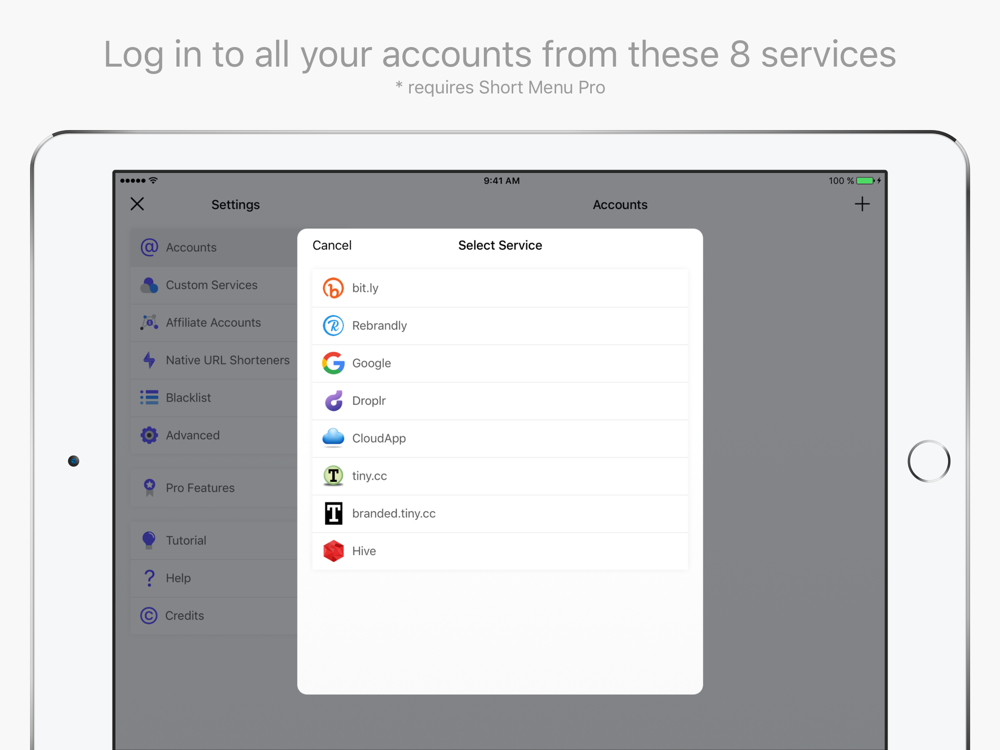This screenshot has height=750, width=1000.
Task: Click the 'Accounts' title in header
Action: pos(620,205)
